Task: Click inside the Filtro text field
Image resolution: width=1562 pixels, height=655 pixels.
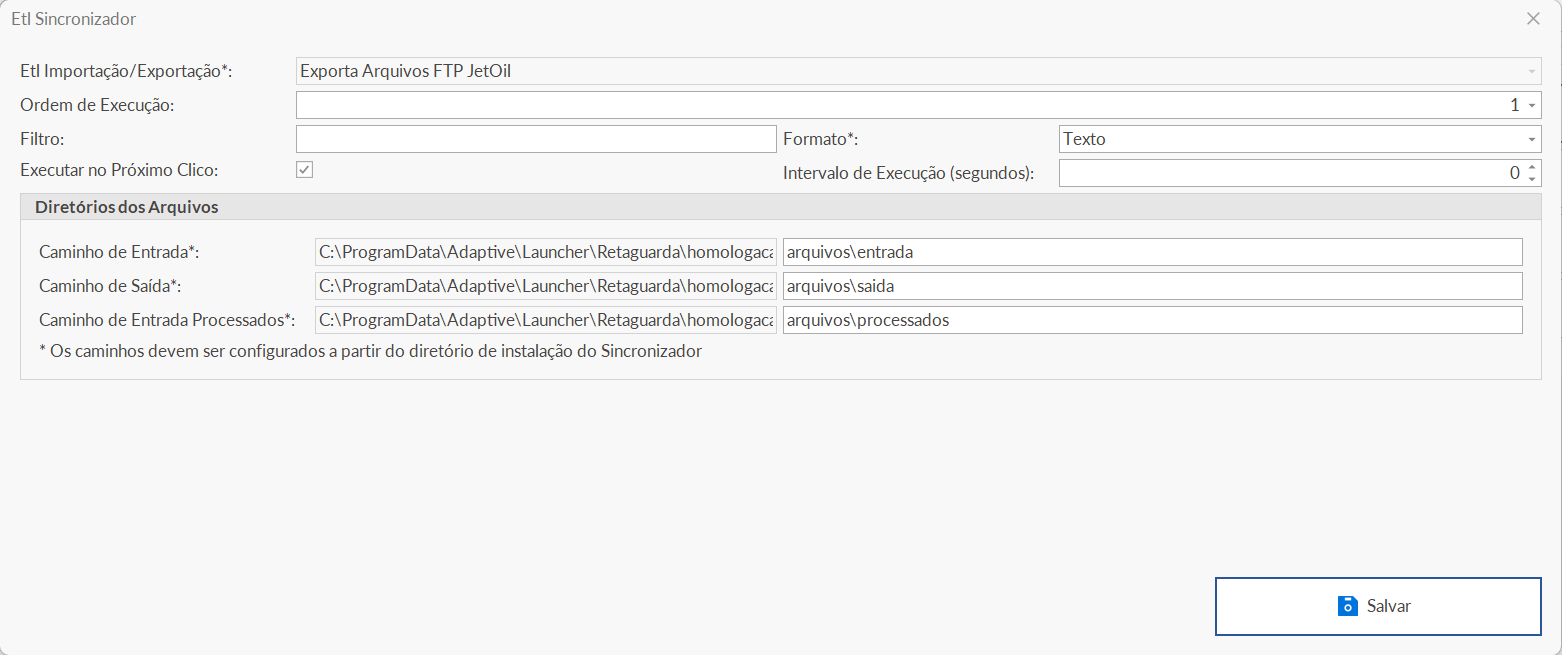Action: (x=536, y=139)
